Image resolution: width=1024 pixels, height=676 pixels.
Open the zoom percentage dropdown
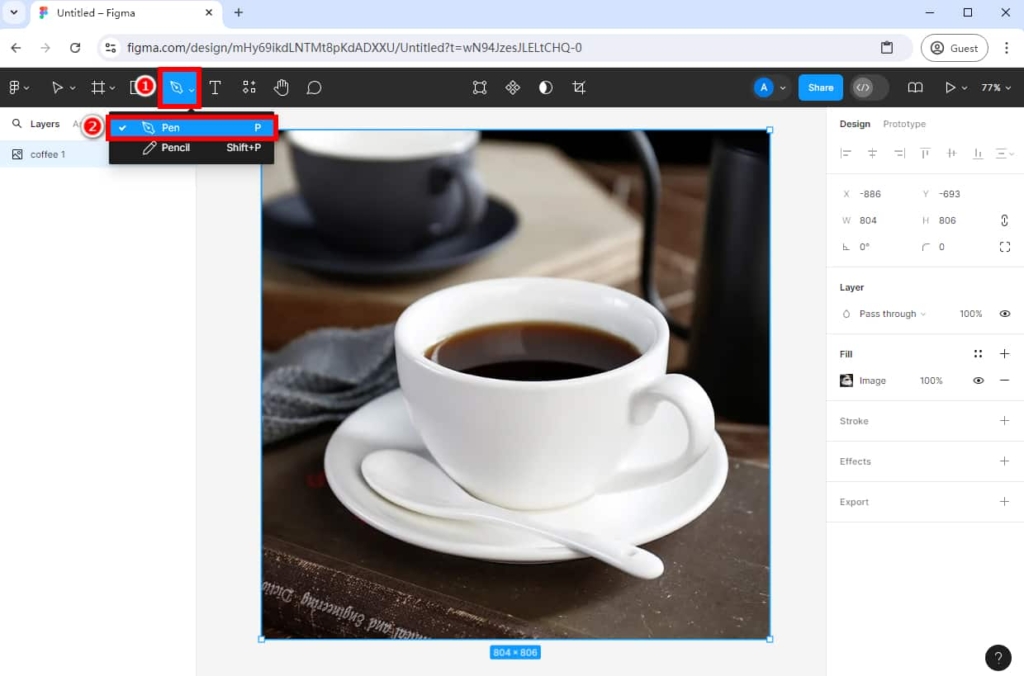pos(997,87)
